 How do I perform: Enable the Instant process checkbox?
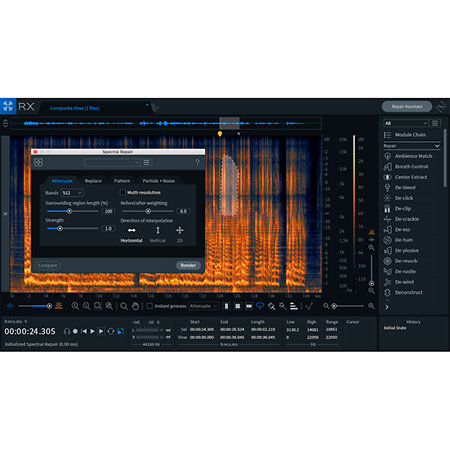click(150, 306)
